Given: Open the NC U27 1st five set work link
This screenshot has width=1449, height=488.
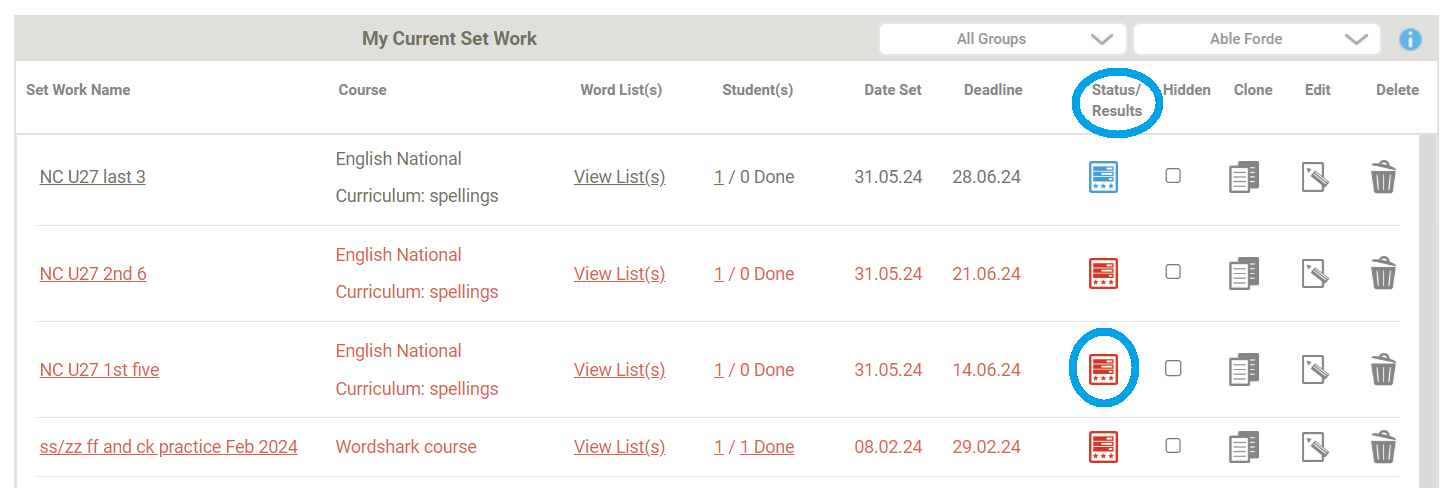Looking at the screenshot, I should (100, 370).
